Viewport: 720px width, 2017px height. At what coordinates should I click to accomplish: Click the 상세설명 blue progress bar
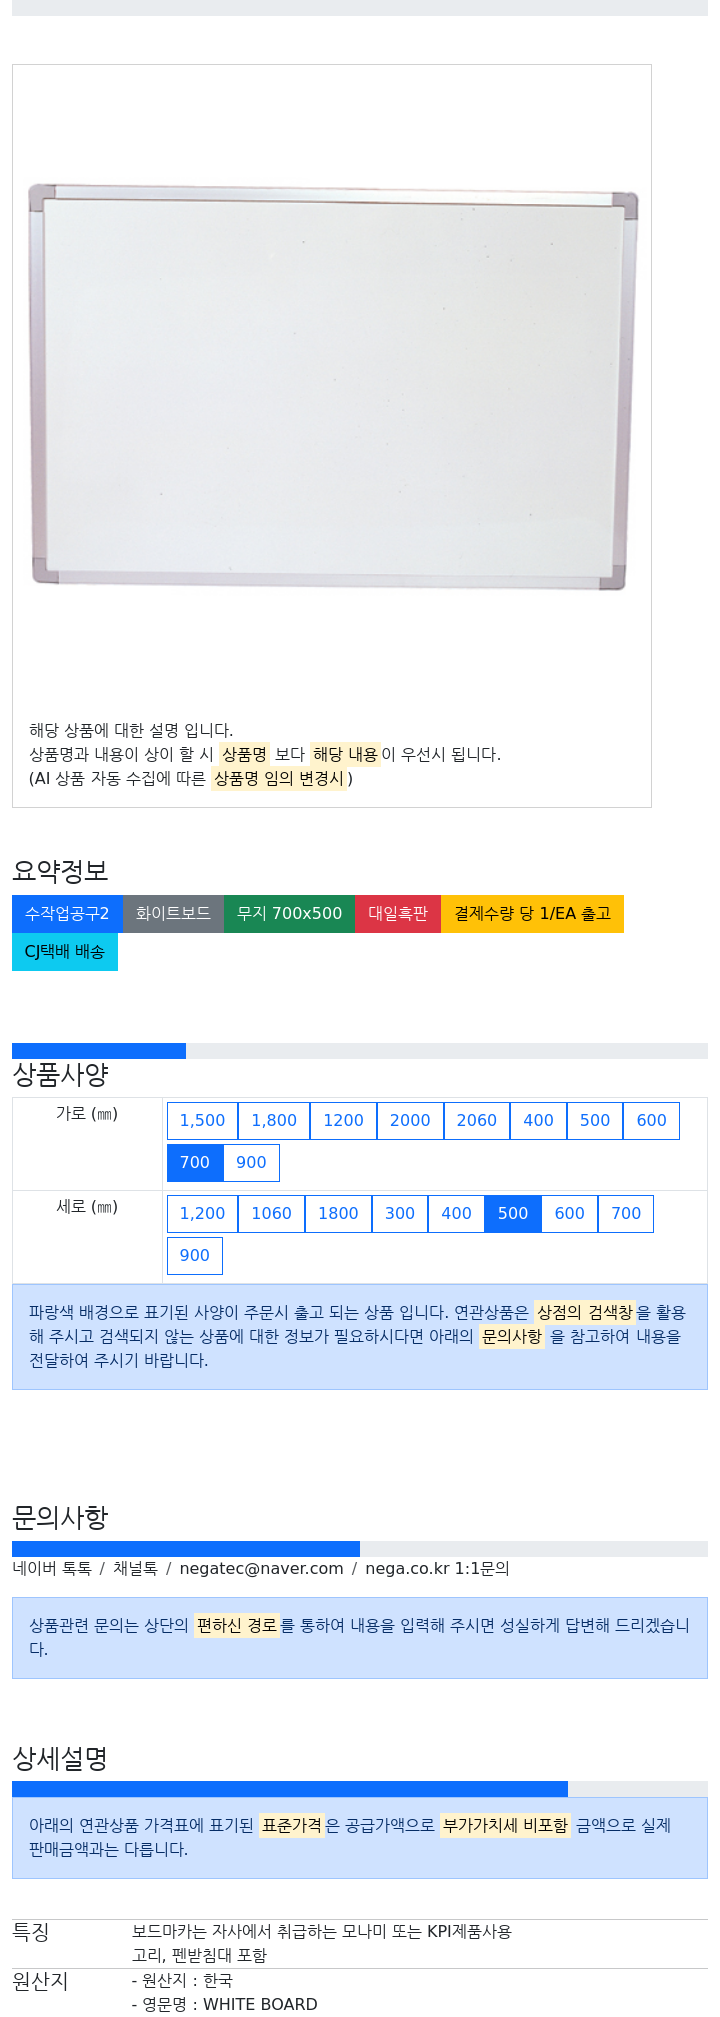click(290, 1789)
